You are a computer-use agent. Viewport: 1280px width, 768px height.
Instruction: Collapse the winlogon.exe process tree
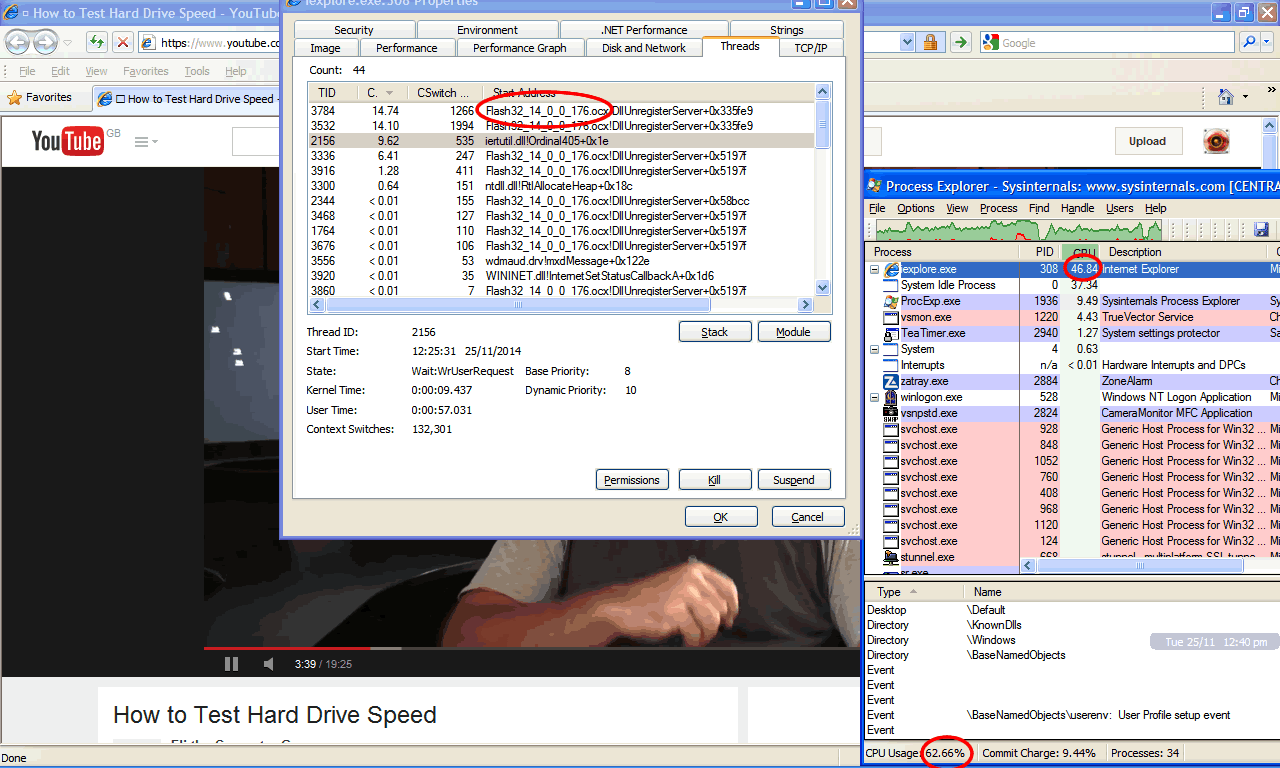point(875,397)
